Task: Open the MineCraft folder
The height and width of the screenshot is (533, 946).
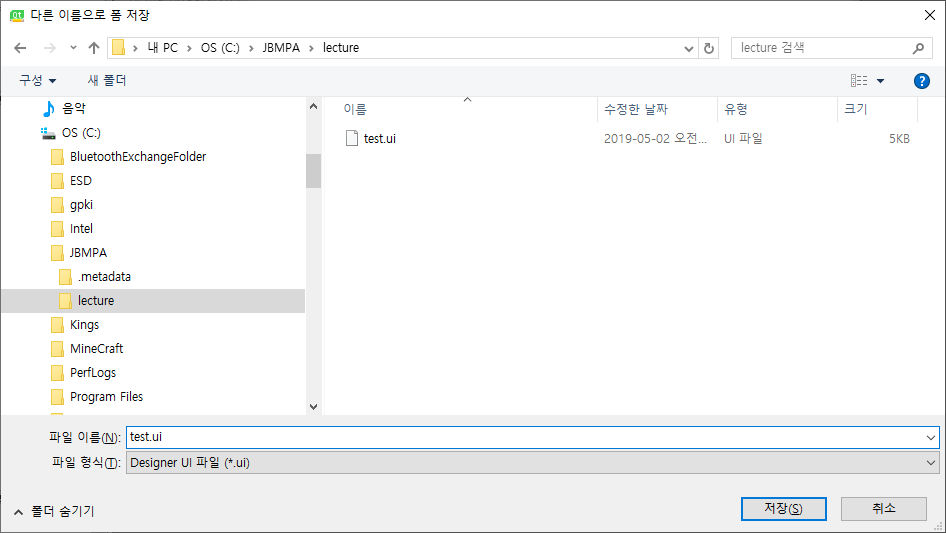Action: 96,349
